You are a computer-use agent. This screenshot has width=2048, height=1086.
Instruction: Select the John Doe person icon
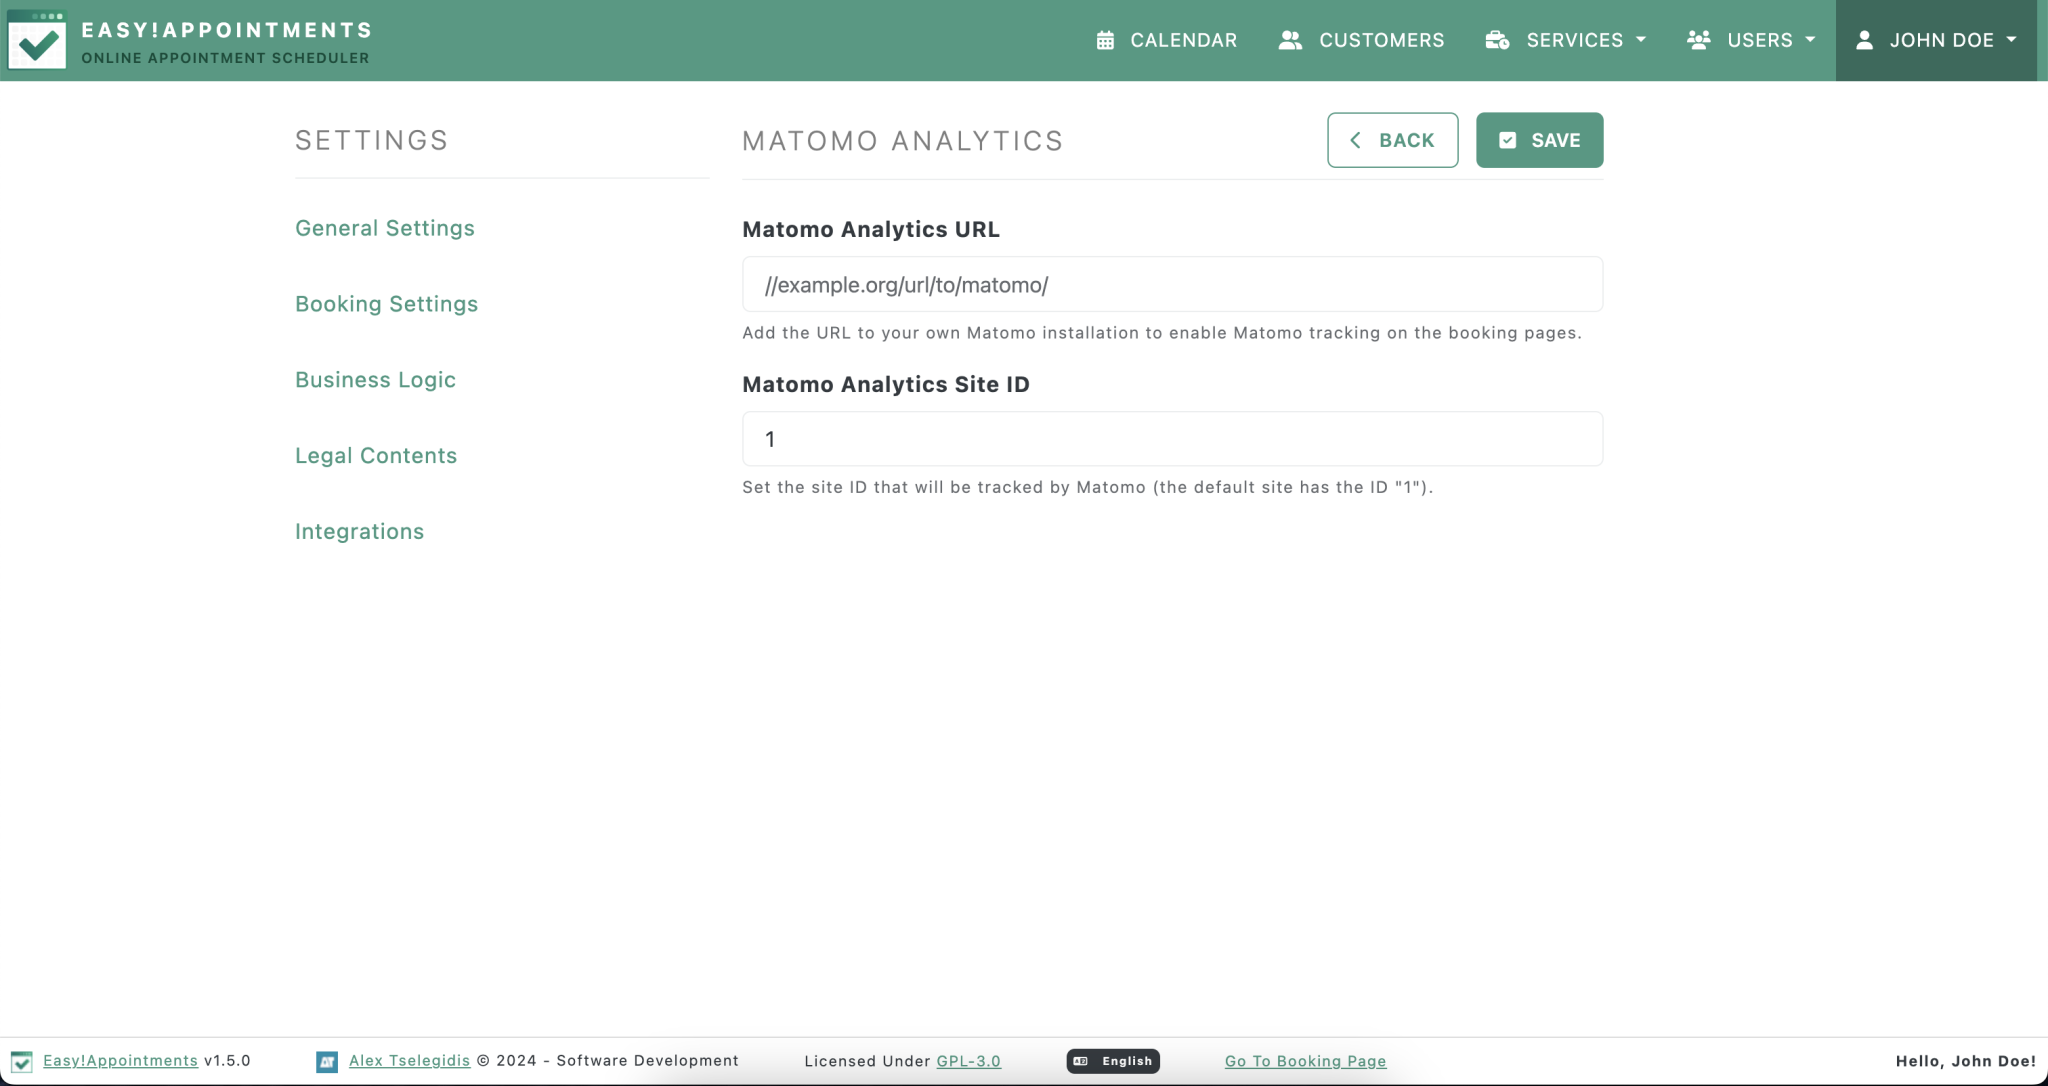tap(1864, 40)
